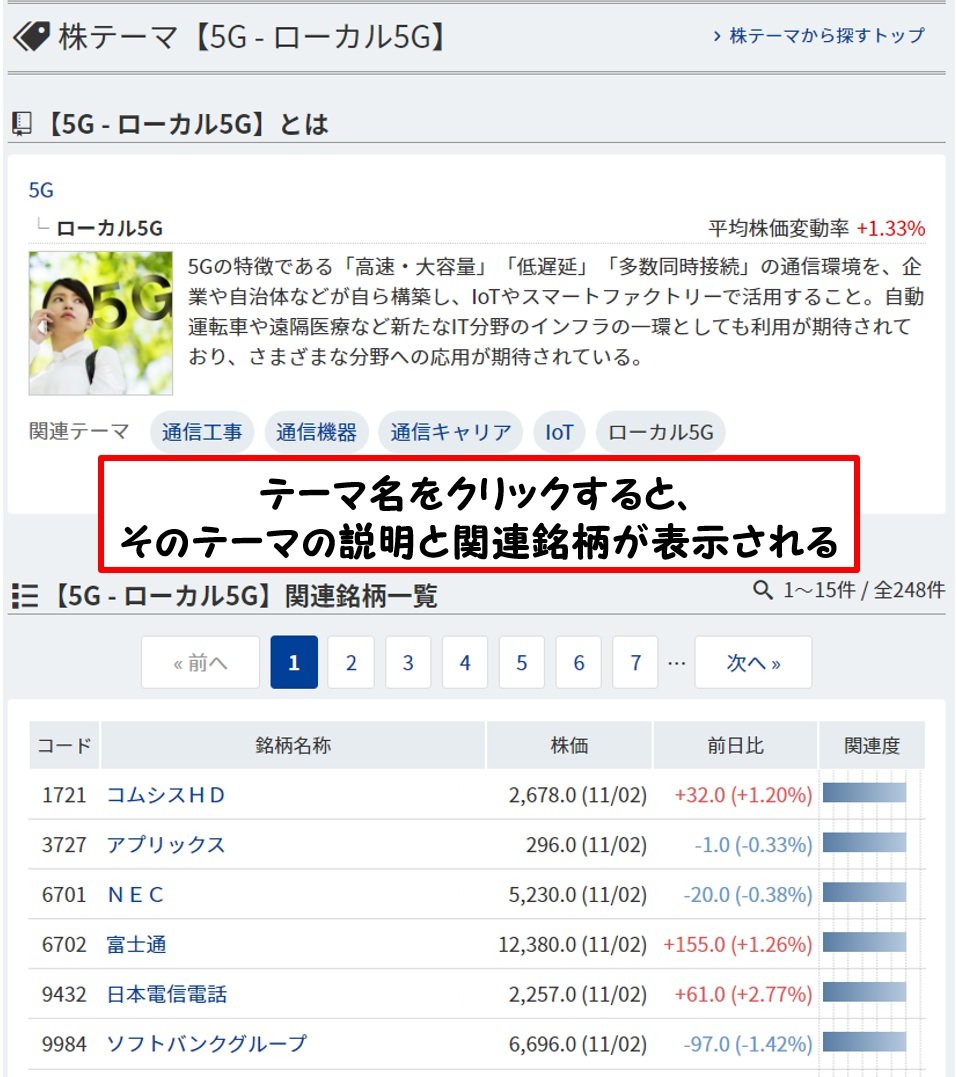Viewport: 957px width, 1077px height.
Task: Go to pagination page 6
Action: tap(578, 662)
